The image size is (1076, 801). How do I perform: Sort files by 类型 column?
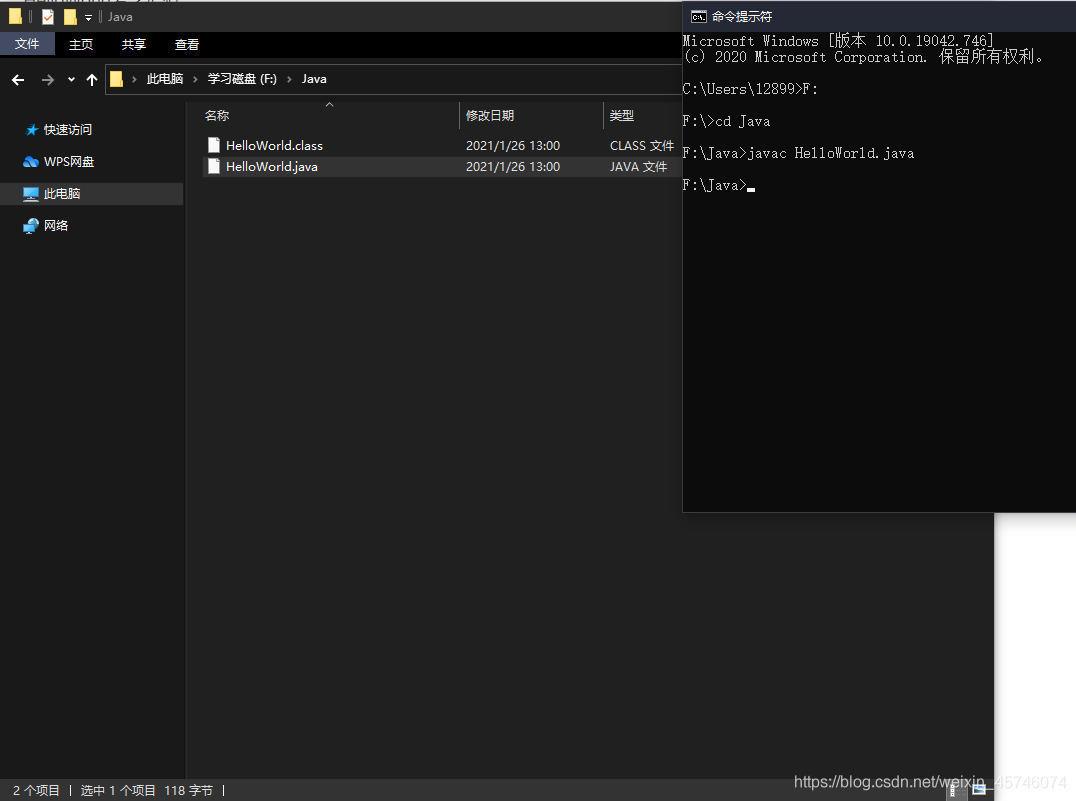(x=622, y=115)
